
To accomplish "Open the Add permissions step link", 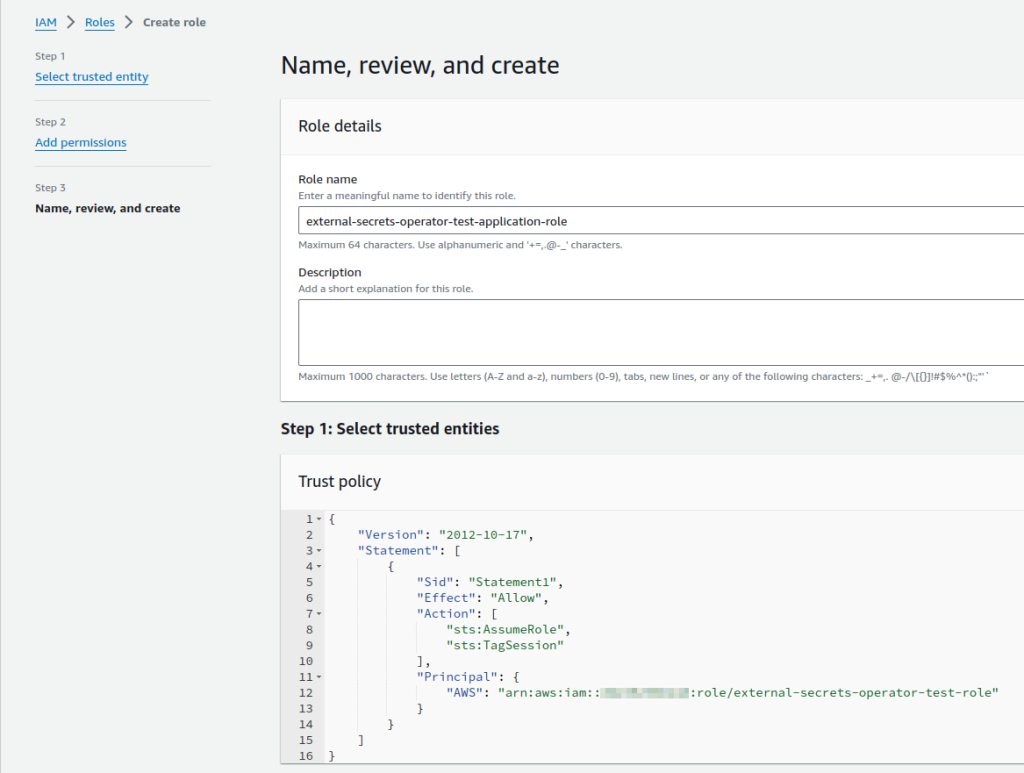I will (81, 142).
